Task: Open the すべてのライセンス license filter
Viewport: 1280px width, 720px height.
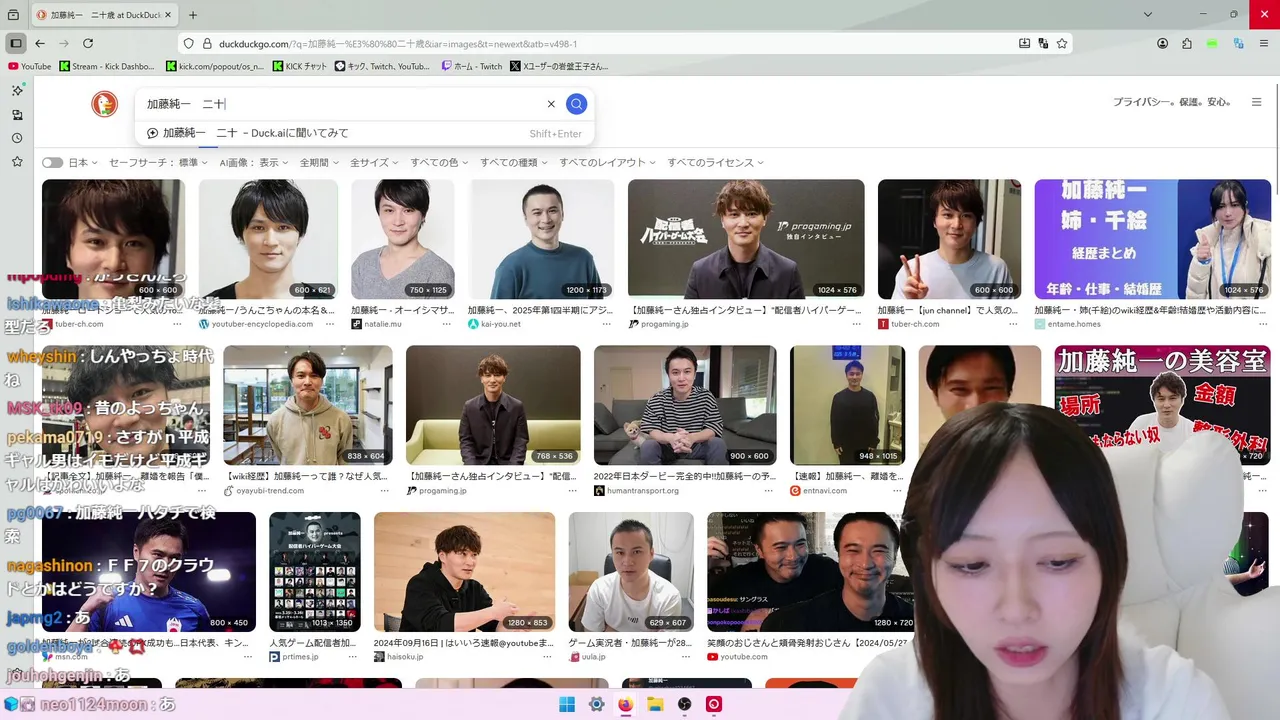Action: click(715, 162)
